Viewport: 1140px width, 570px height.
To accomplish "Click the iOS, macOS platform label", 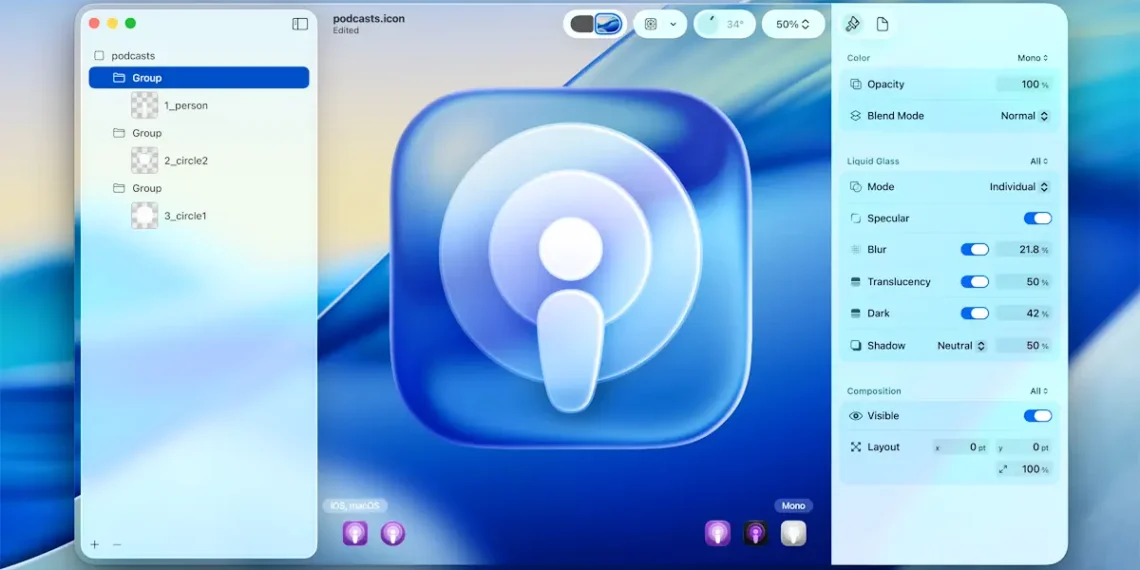I will [356, 505].
